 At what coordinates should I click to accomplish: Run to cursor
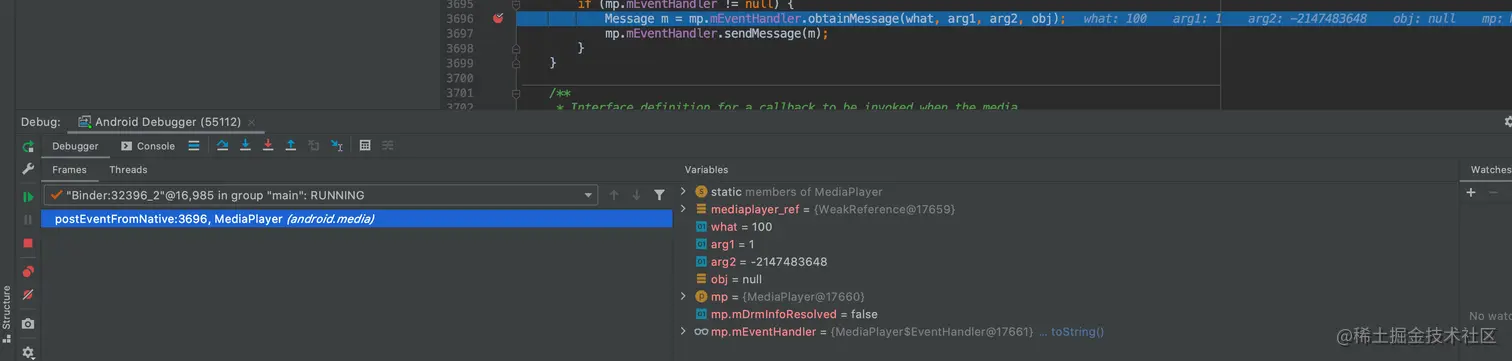pyautogui.click(x=337, y=146)
